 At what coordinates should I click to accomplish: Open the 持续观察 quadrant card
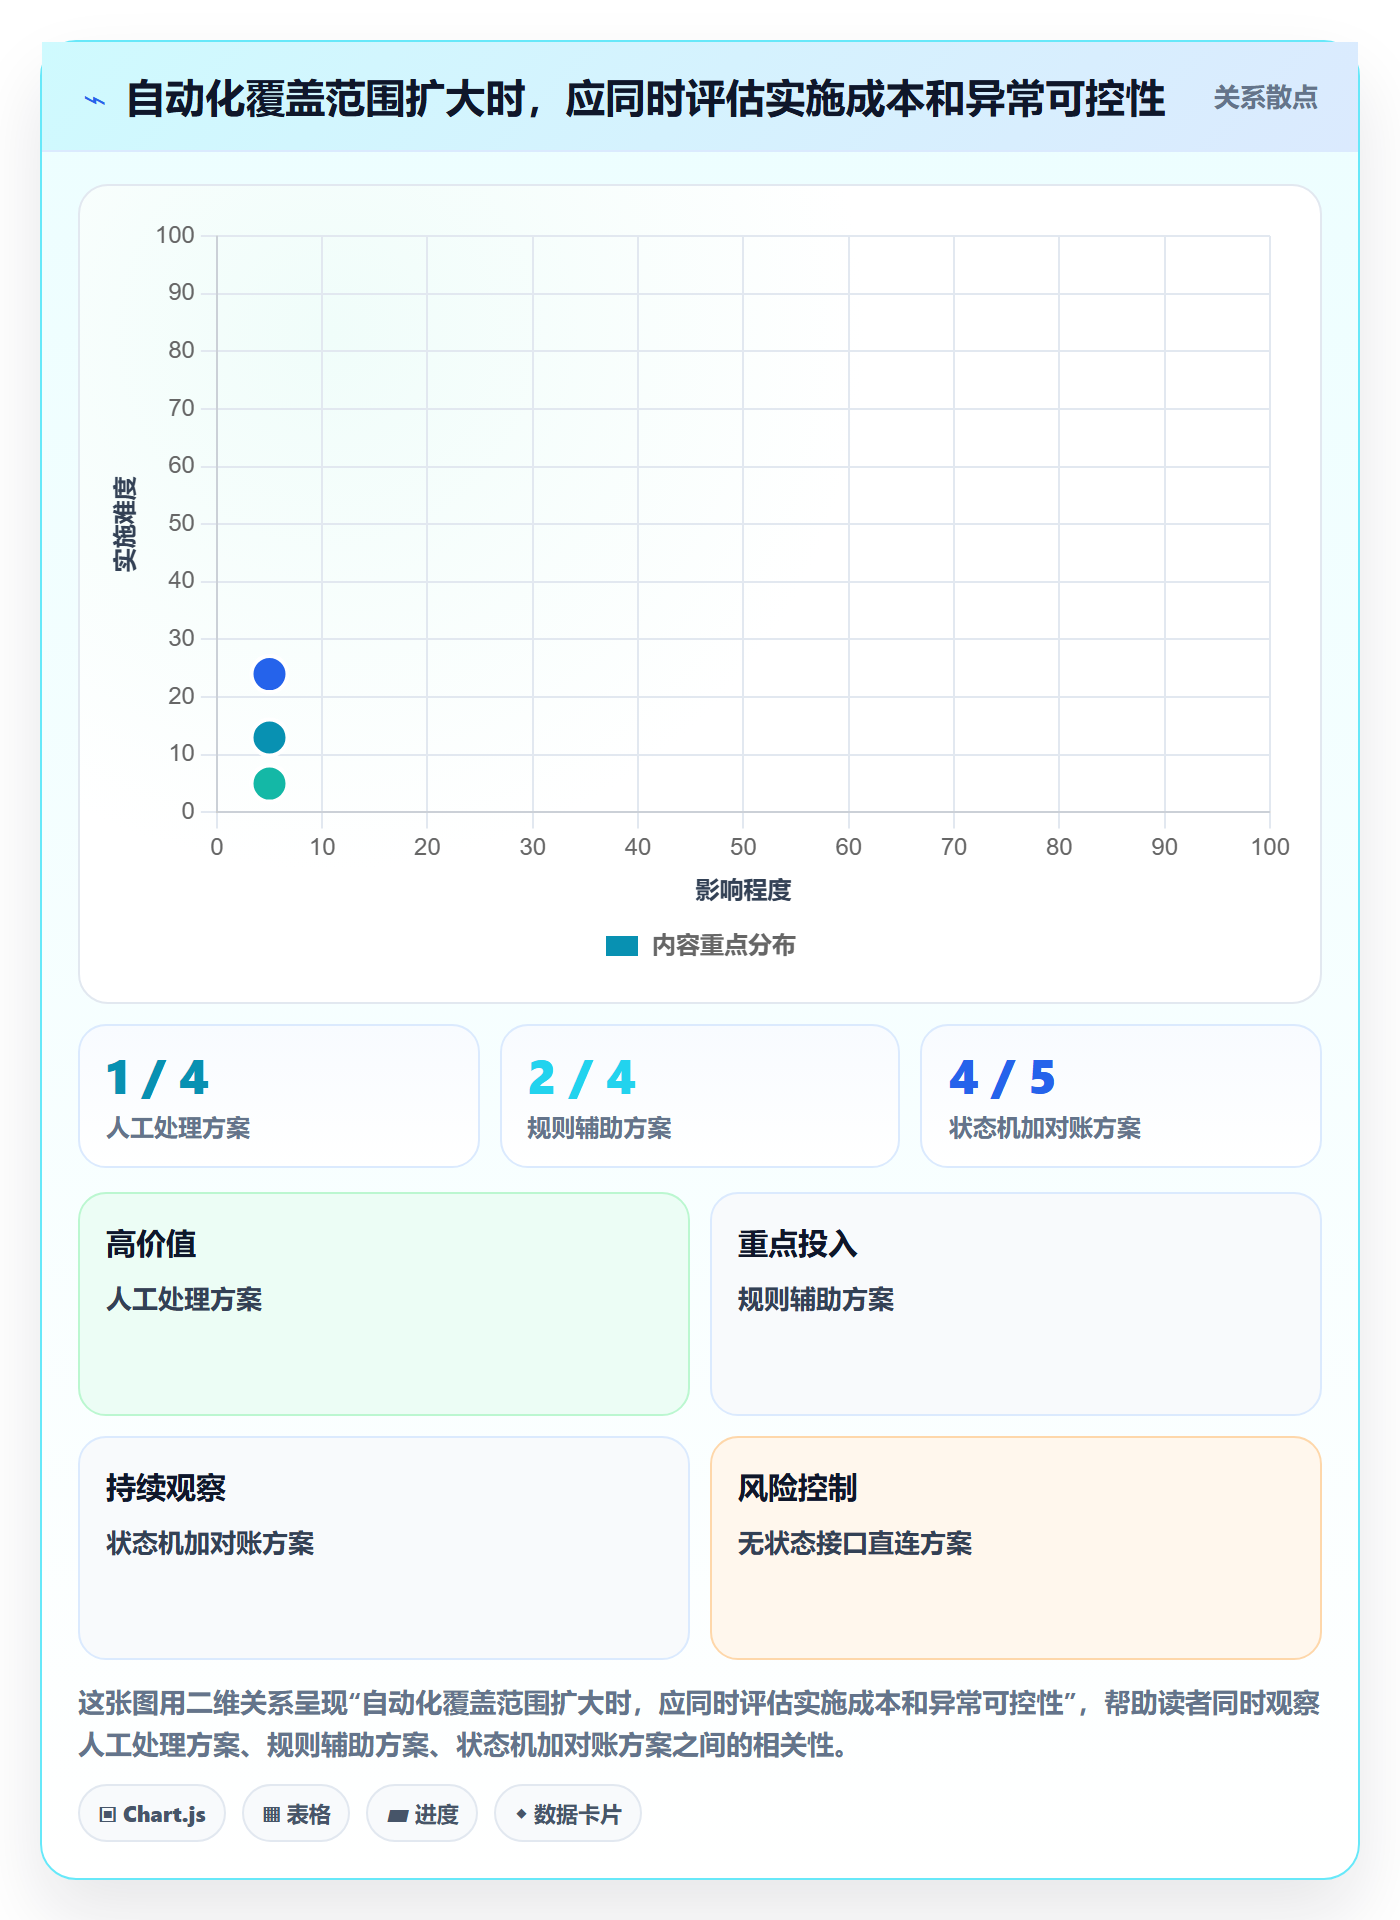(384, 1548)
